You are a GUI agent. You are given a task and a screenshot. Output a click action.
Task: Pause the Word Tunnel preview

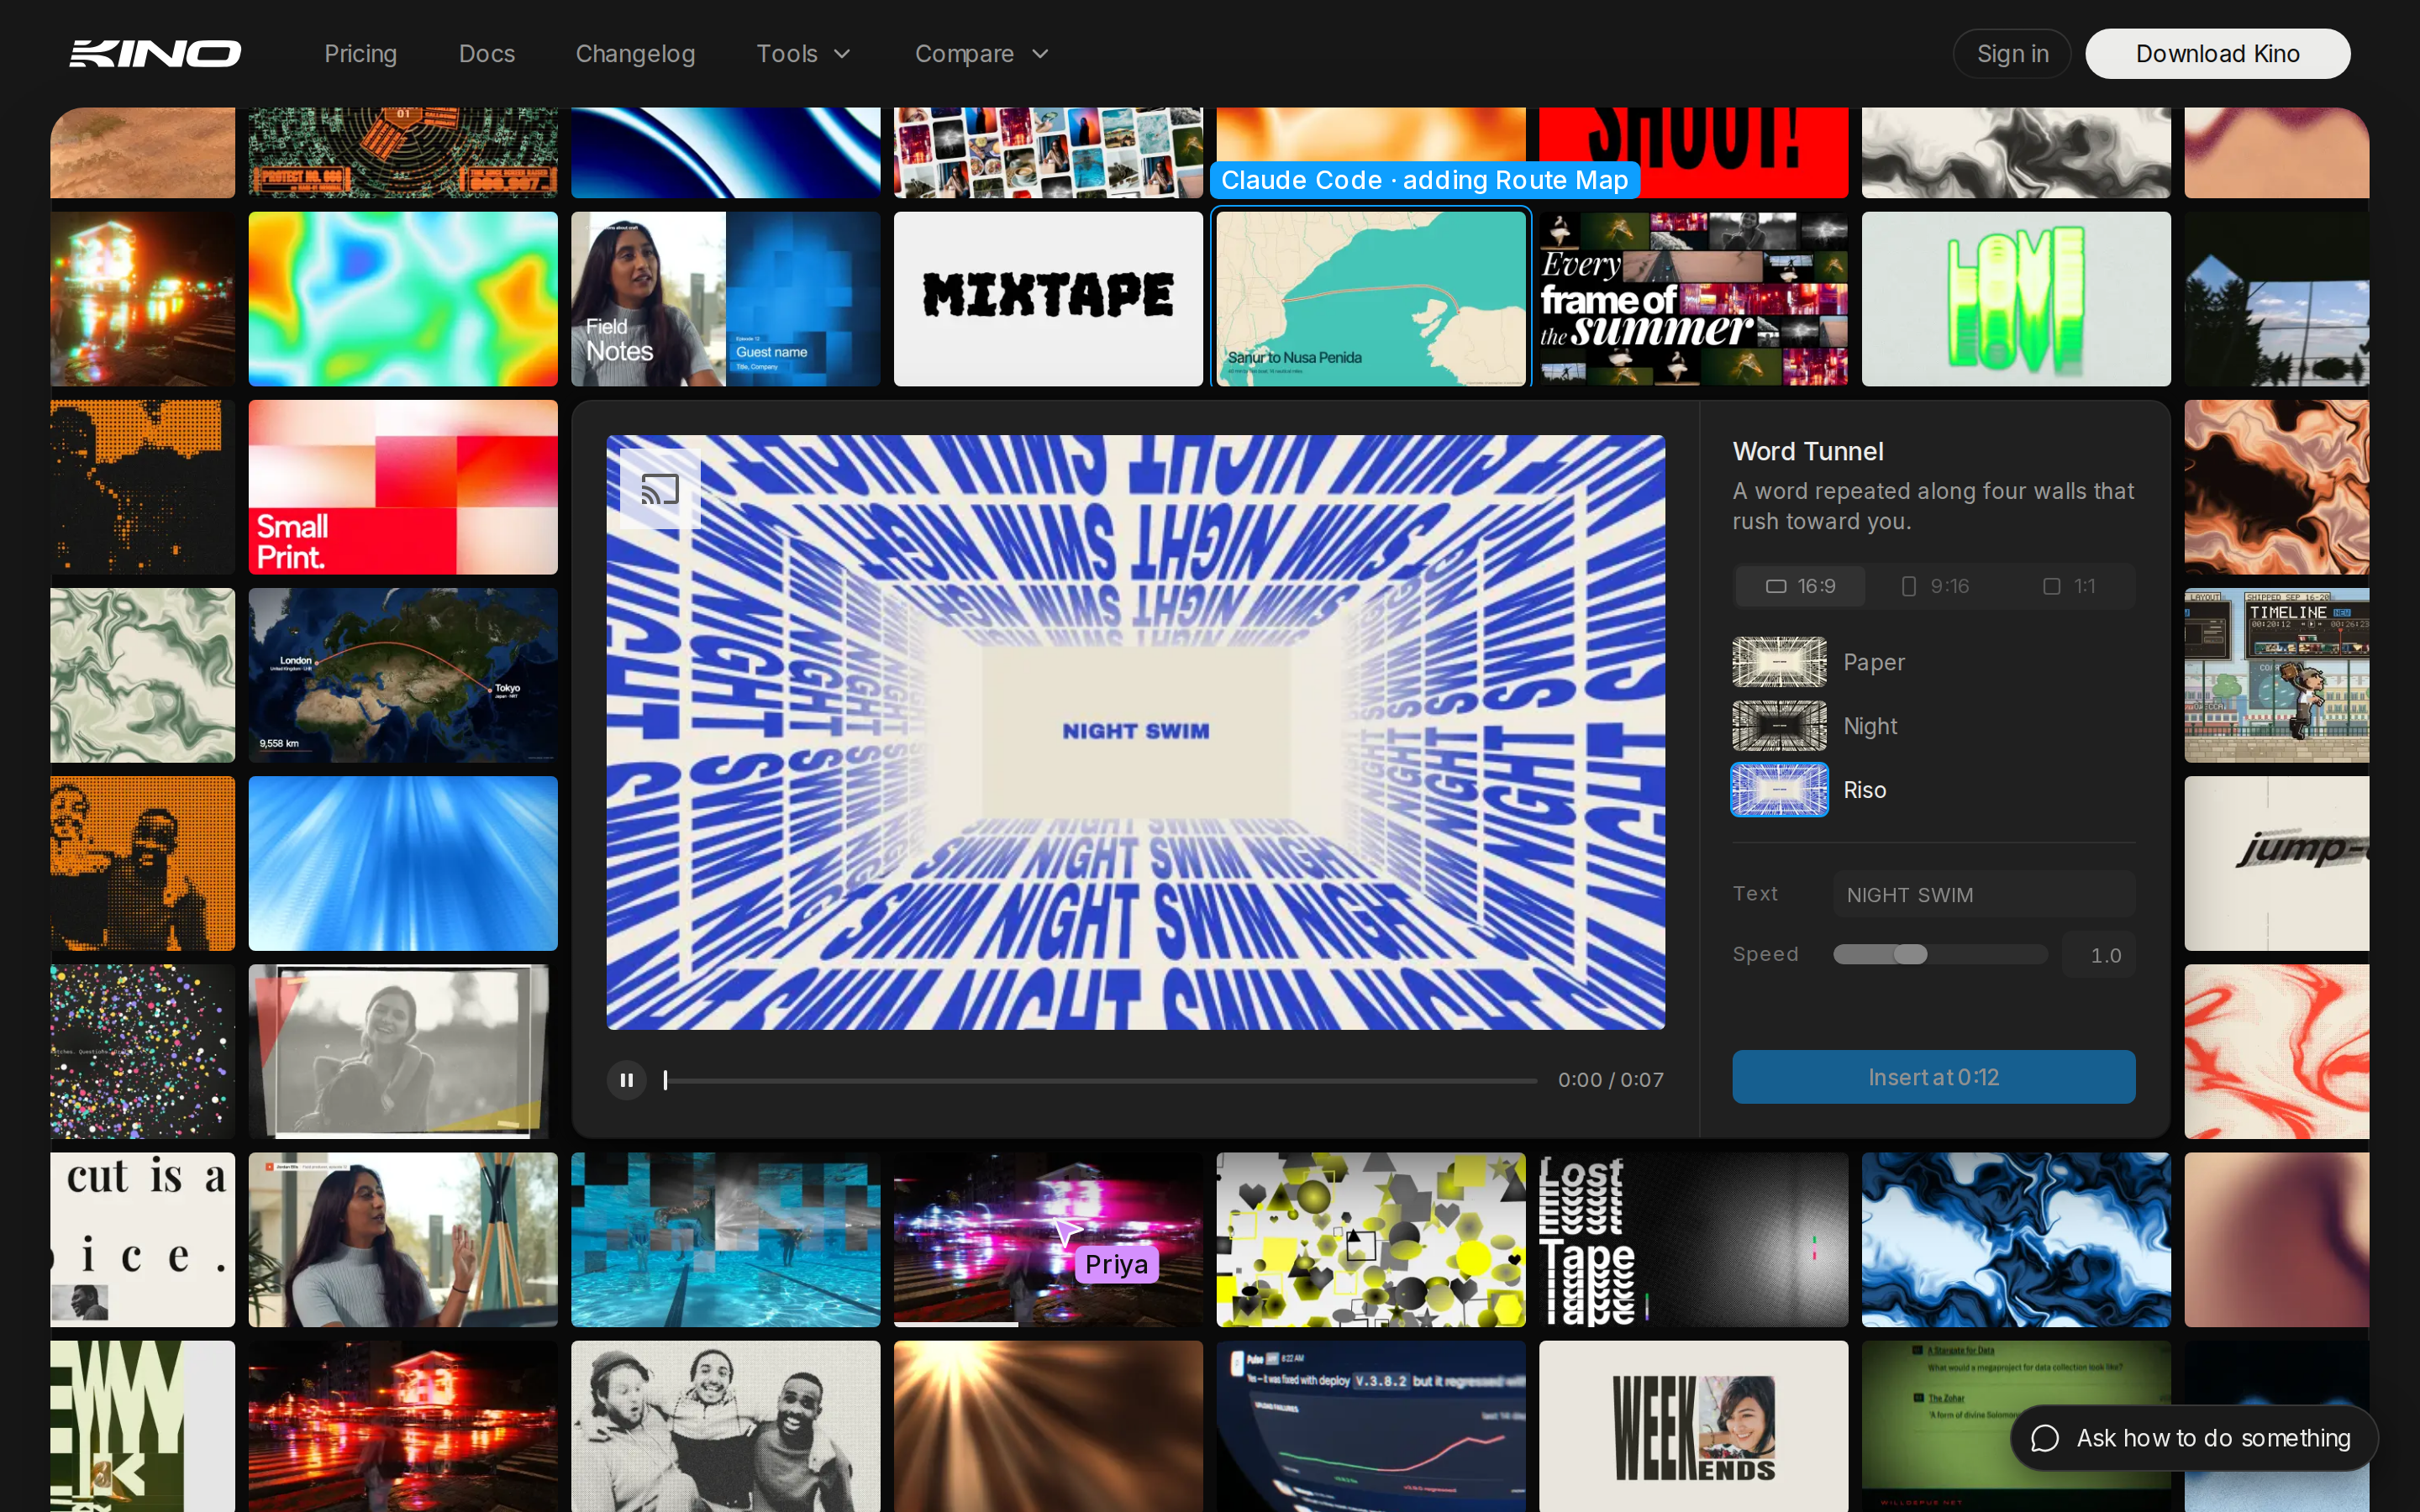627,1080
